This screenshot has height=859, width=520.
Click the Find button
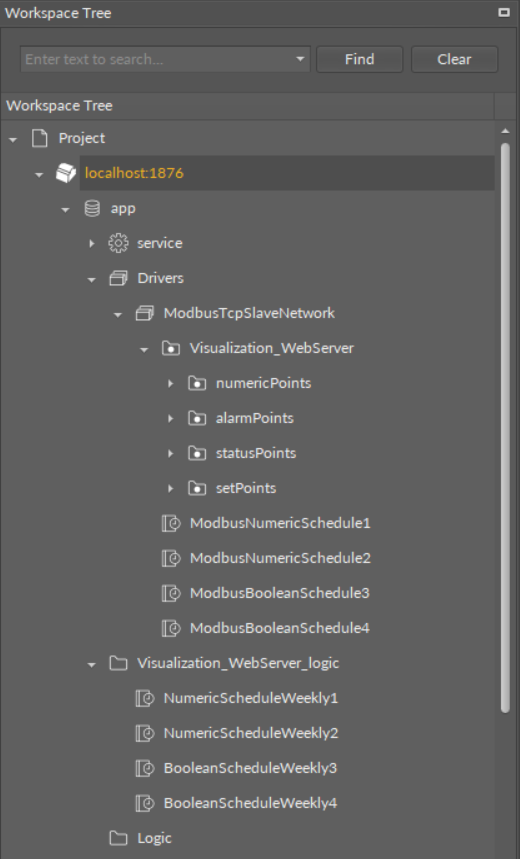[359, 59]
